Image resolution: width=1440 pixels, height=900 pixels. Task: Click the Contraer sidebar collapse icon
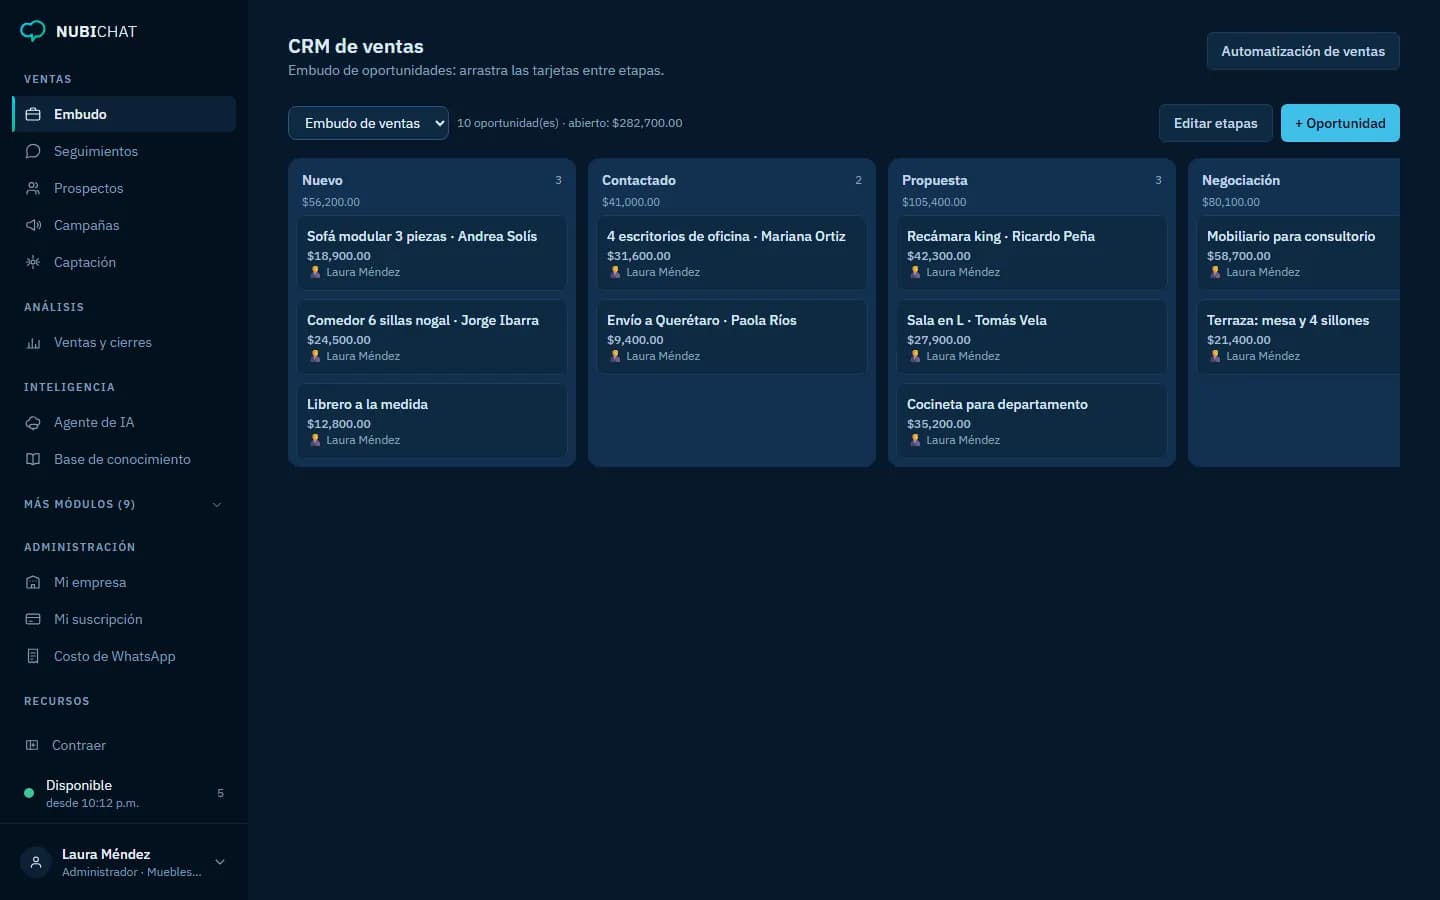point(32,745)
